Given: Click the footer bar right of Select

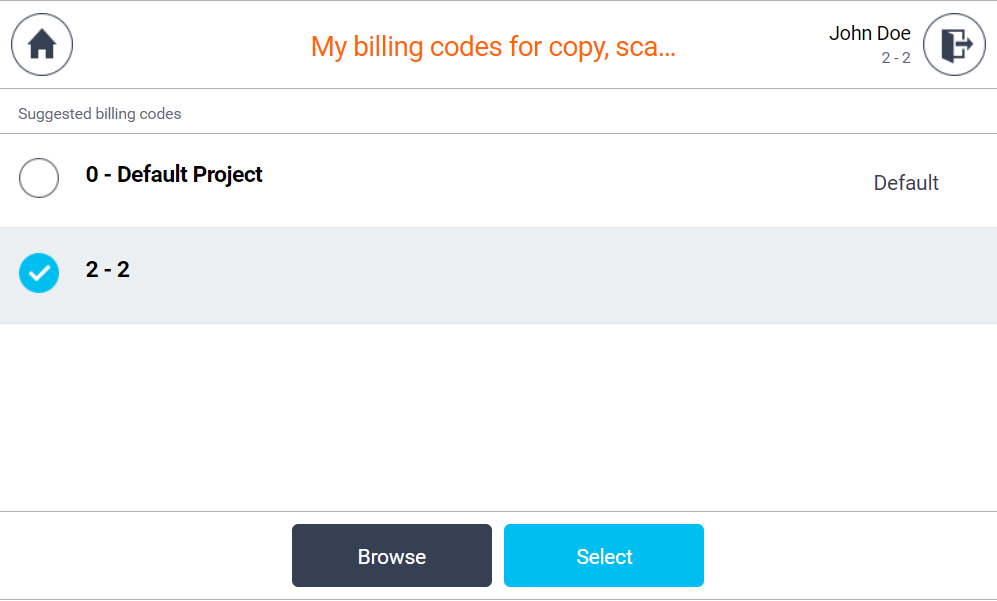Looking at the screenshot, I should coord(850,556).
